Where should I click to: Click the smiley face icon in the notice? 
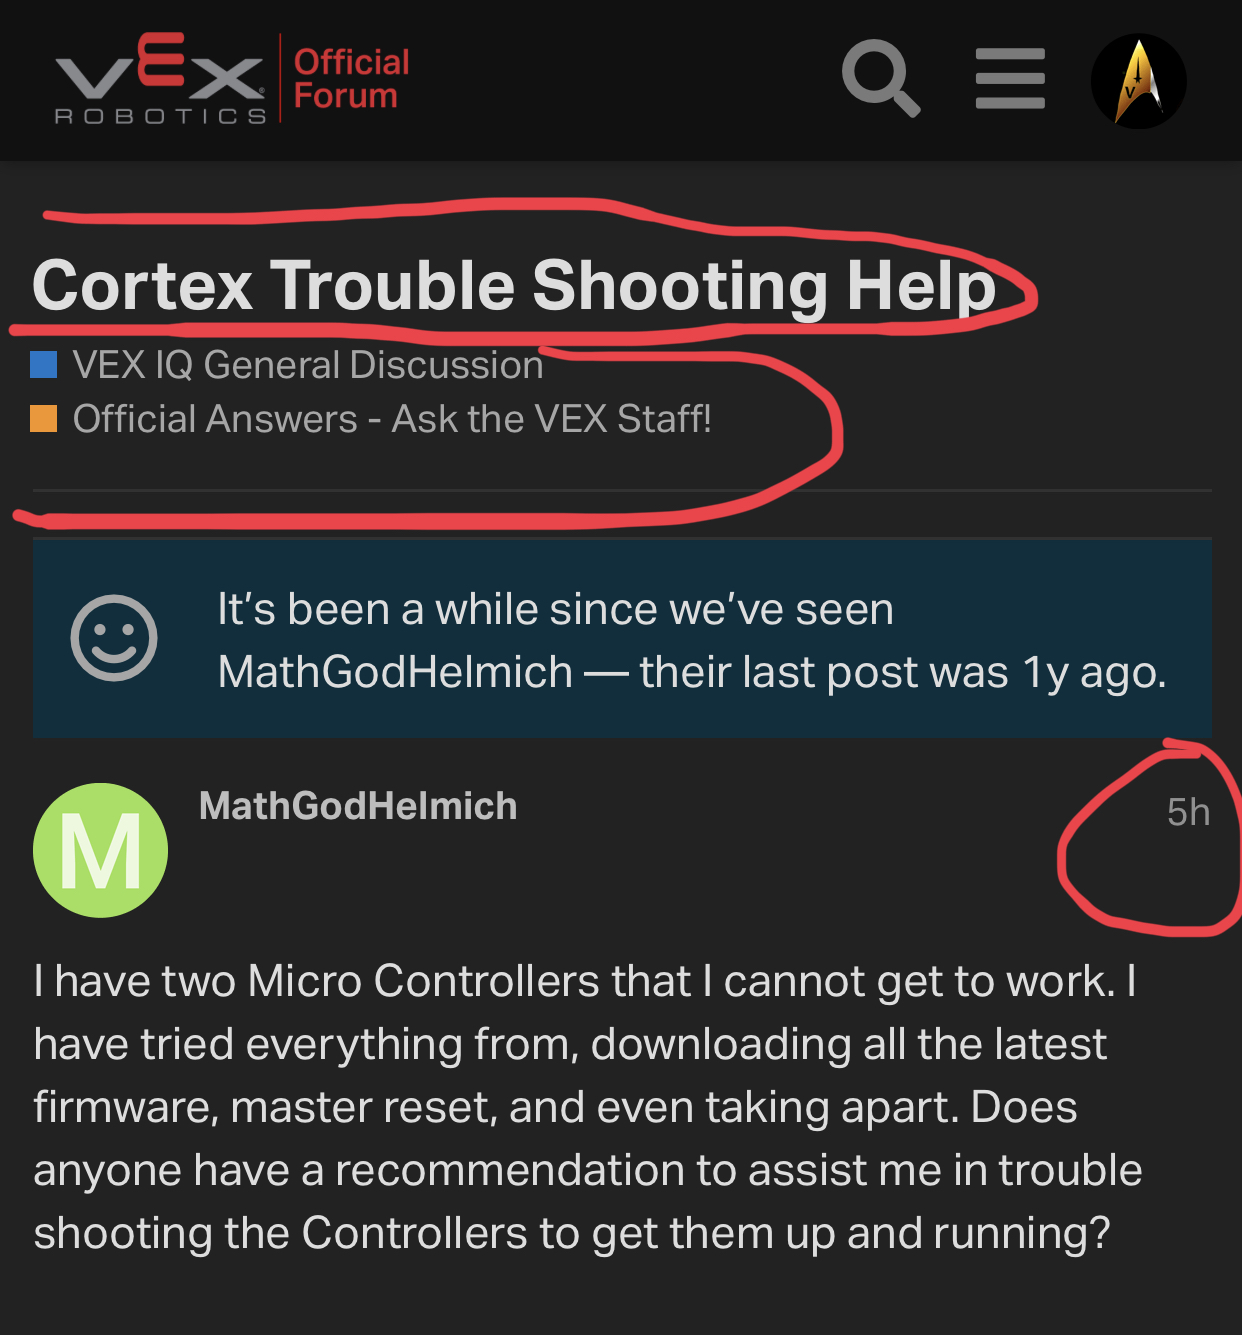(114, 638)
